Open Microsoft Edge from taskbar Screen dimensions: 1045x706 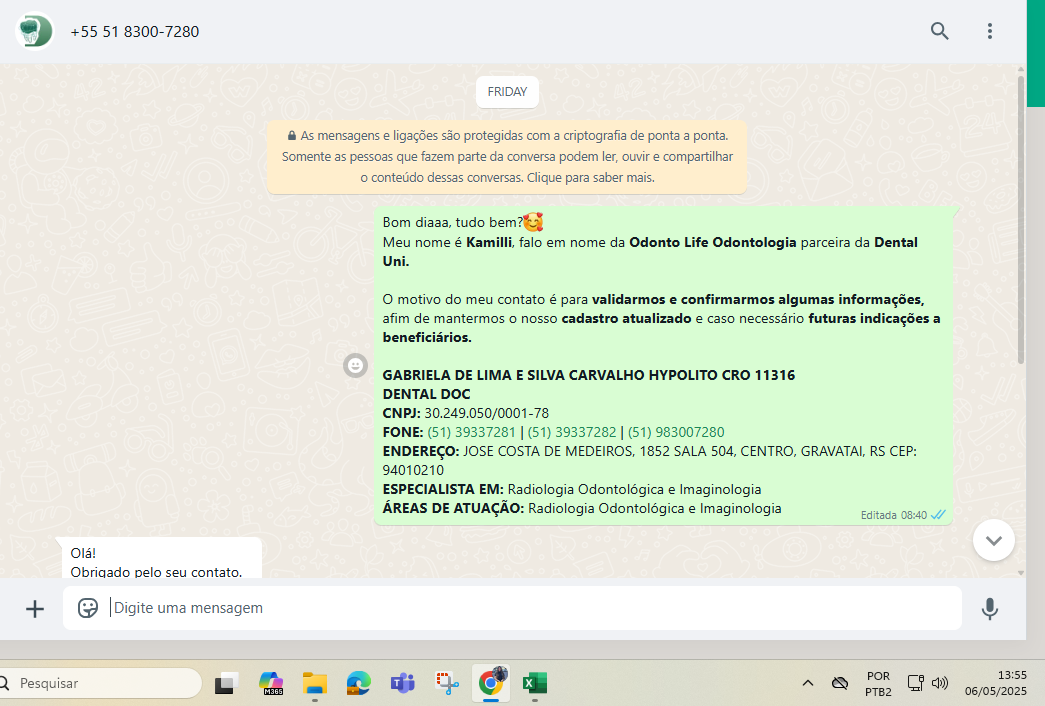(359, 683)
